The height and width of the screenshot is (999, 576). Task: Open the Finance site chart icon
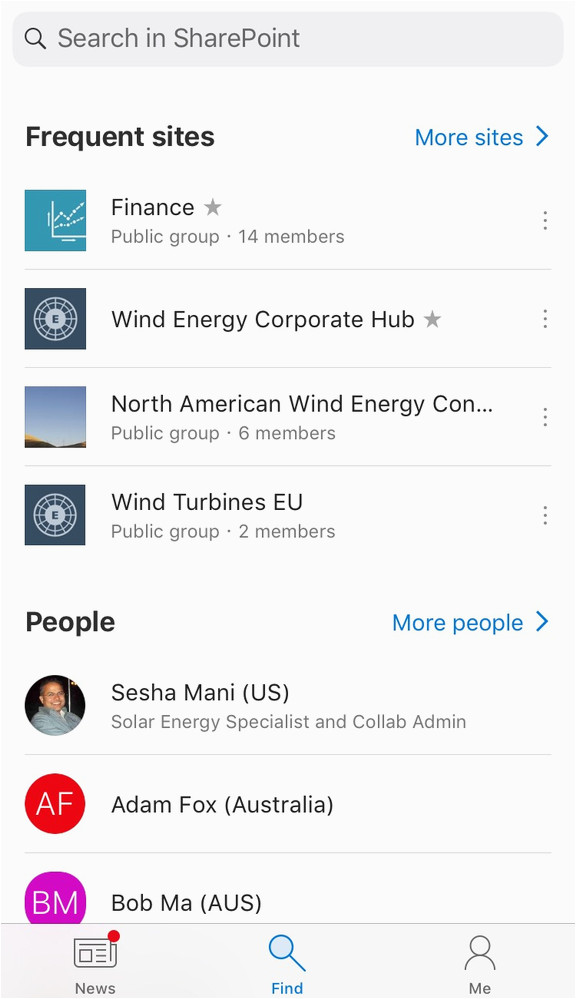click(x=55, y=220)
